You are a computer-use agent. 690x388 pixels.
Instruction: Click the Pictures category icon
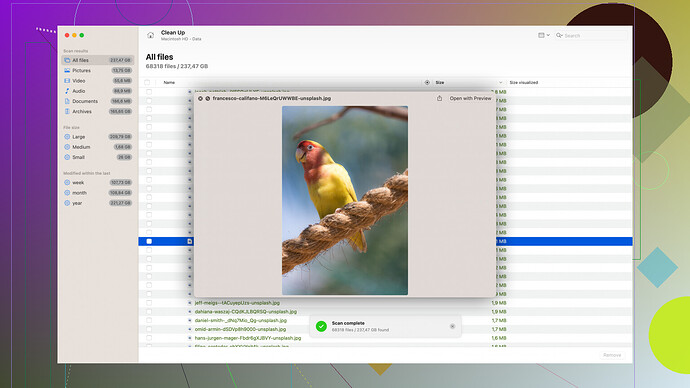pos(67,70)
